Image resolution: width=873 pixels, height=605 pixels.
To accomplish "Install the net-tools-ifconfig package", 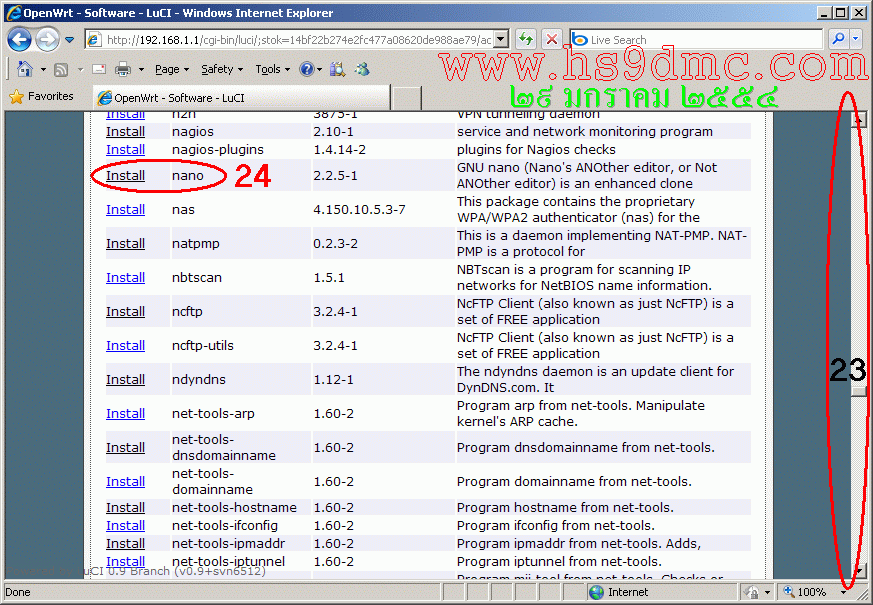I will [125, 525].
